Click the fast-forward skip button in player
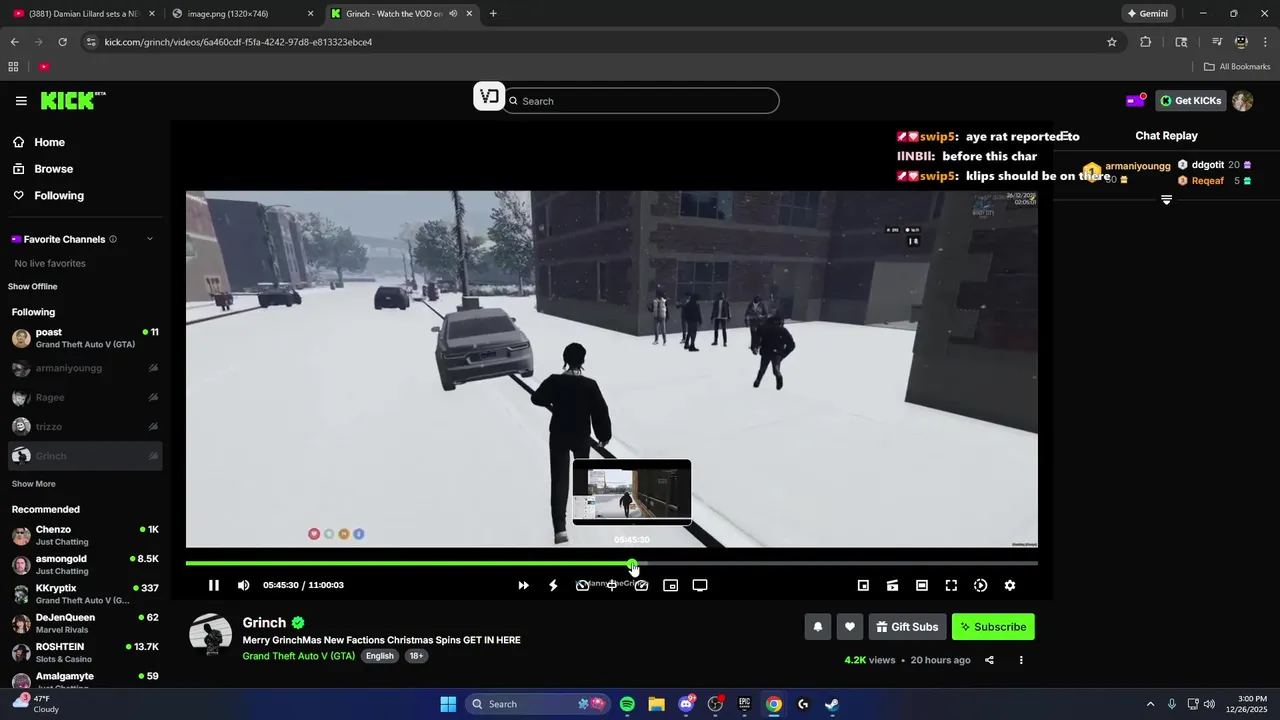 pos(523,585)
